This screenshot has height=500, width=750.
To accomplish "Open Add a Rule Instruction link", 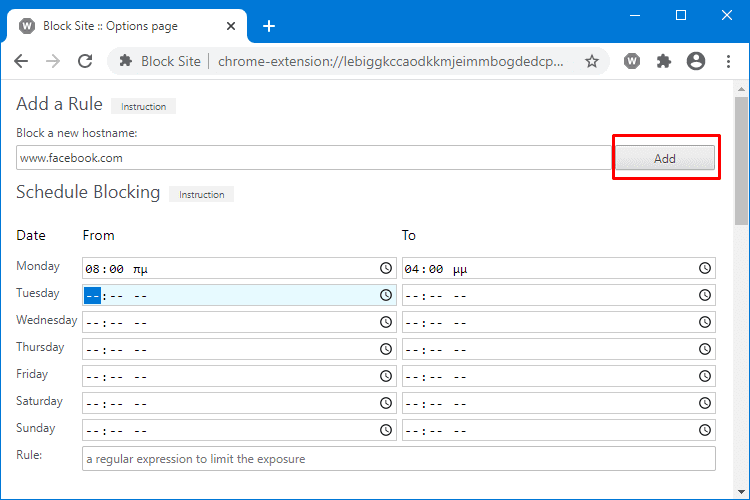I will 143,106.
